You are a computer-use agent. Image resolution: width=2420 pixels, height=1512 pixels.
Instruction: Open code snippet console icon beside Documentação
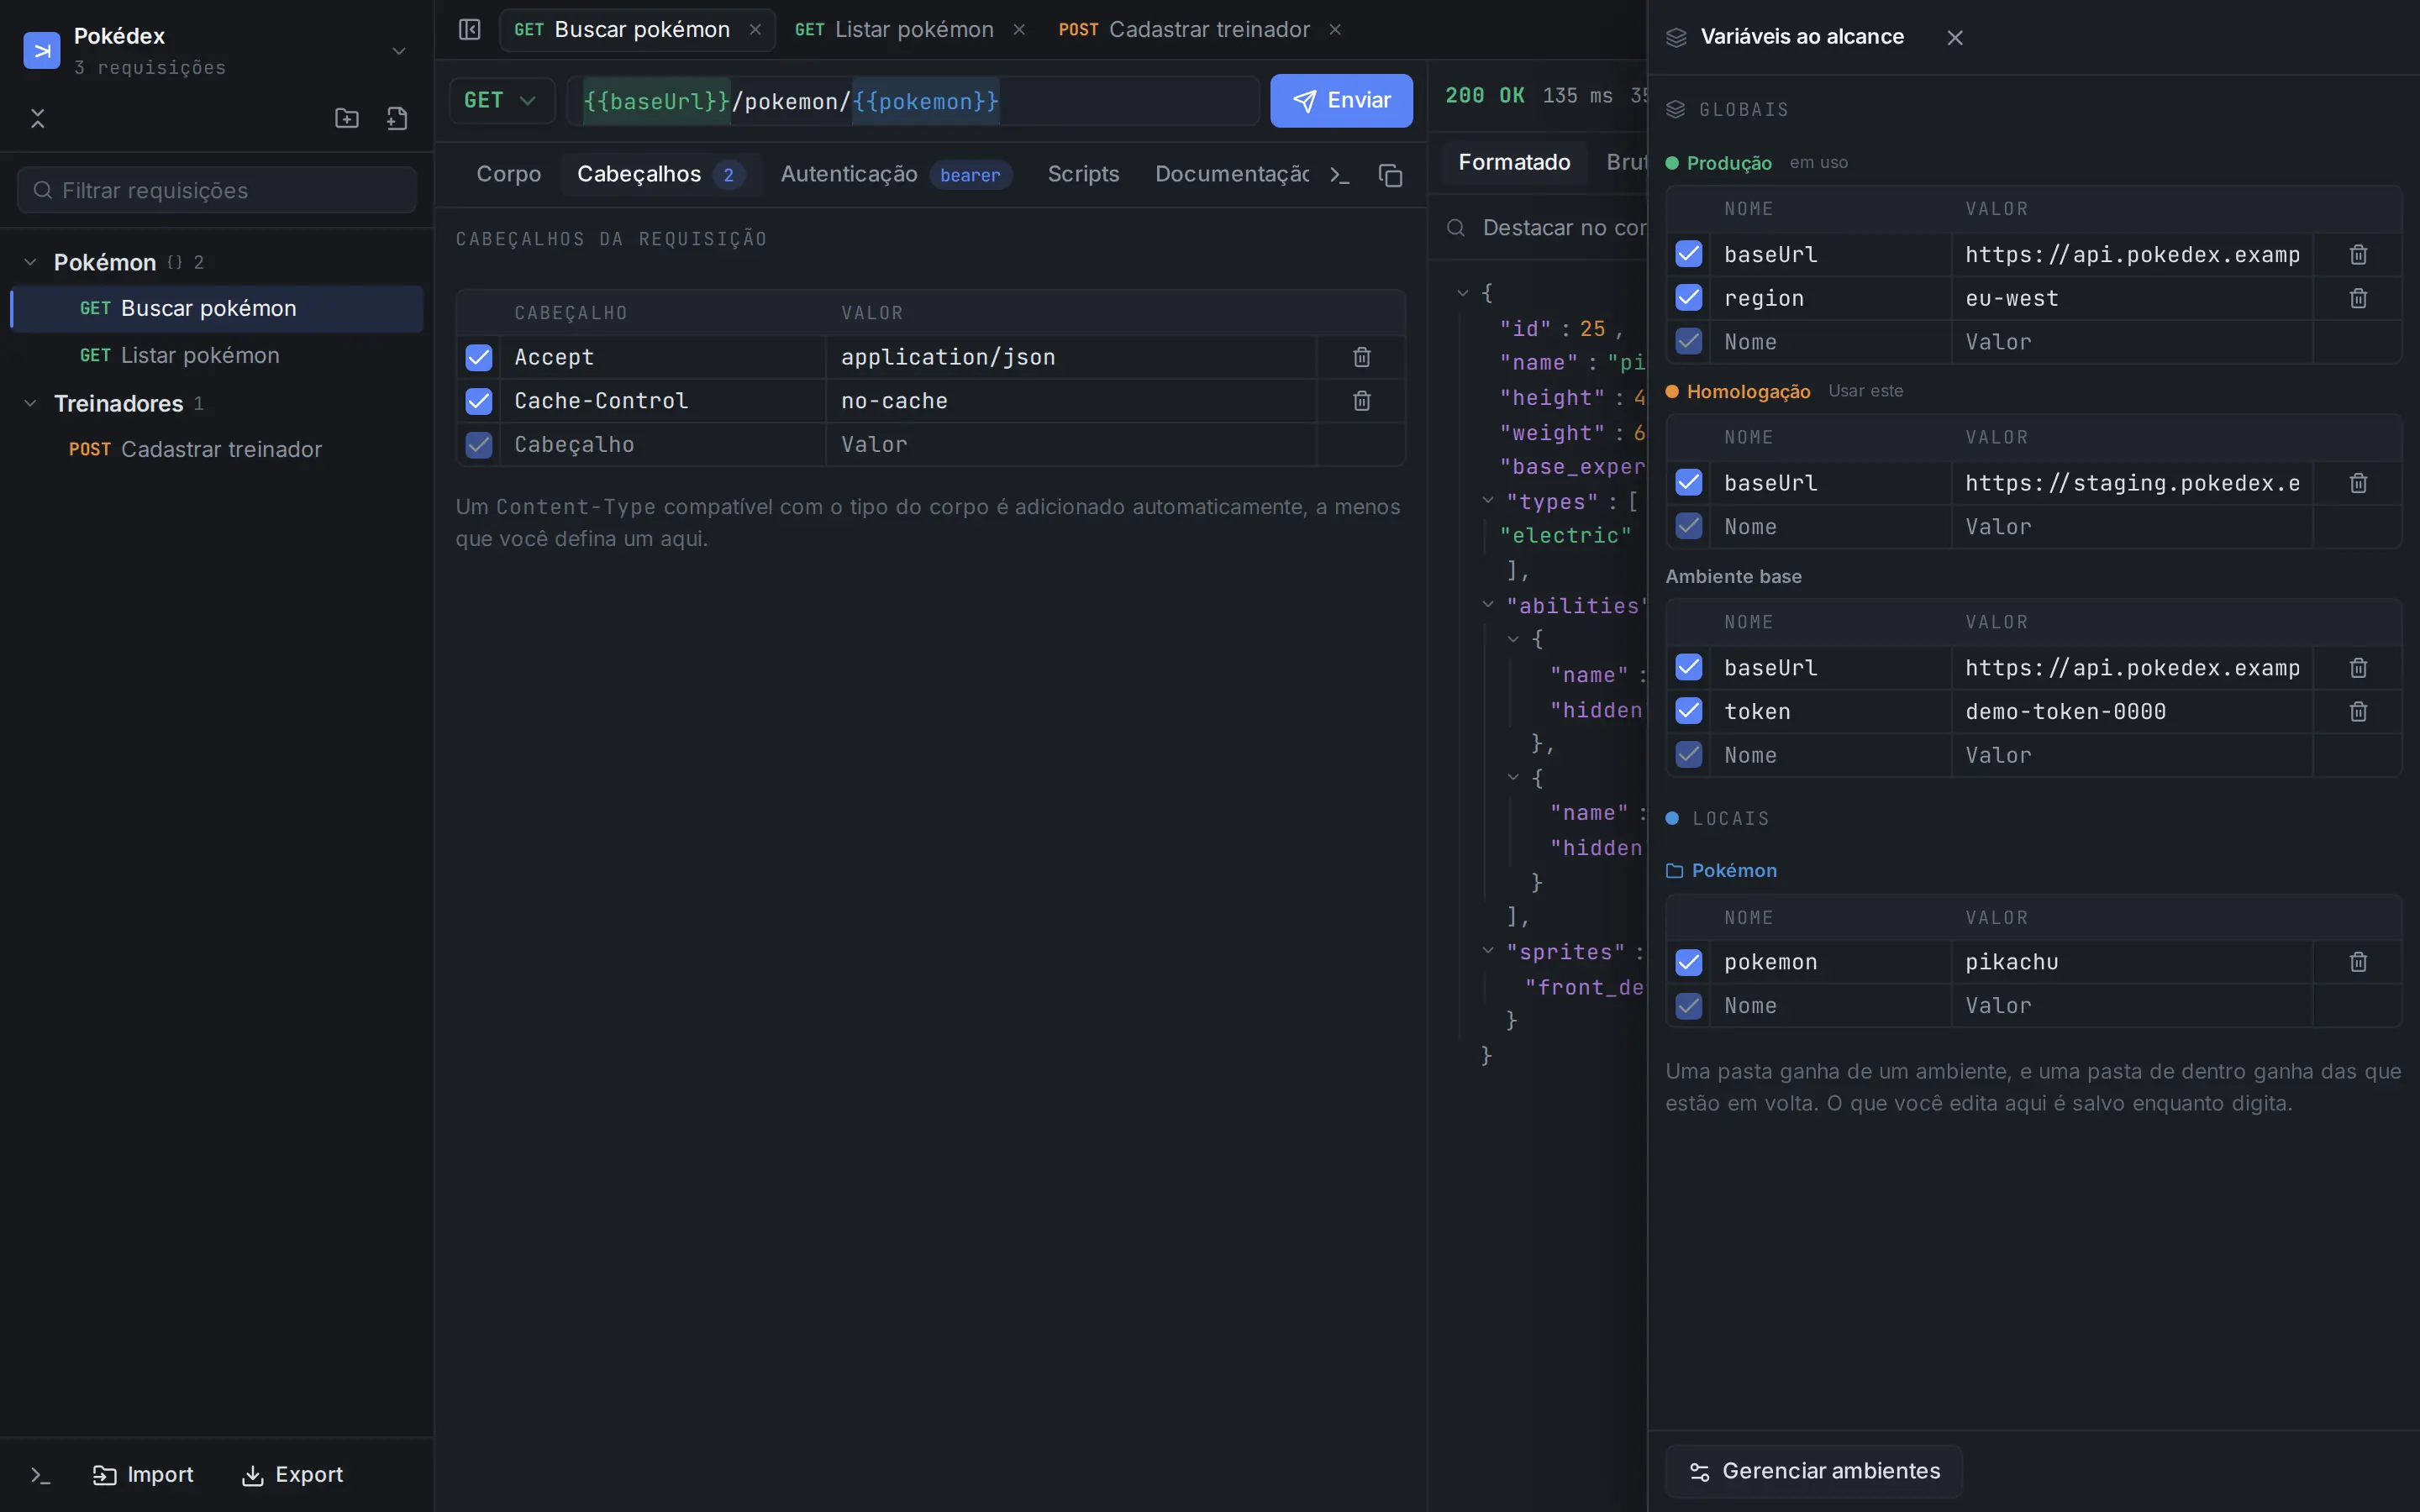click(1340, 175)
